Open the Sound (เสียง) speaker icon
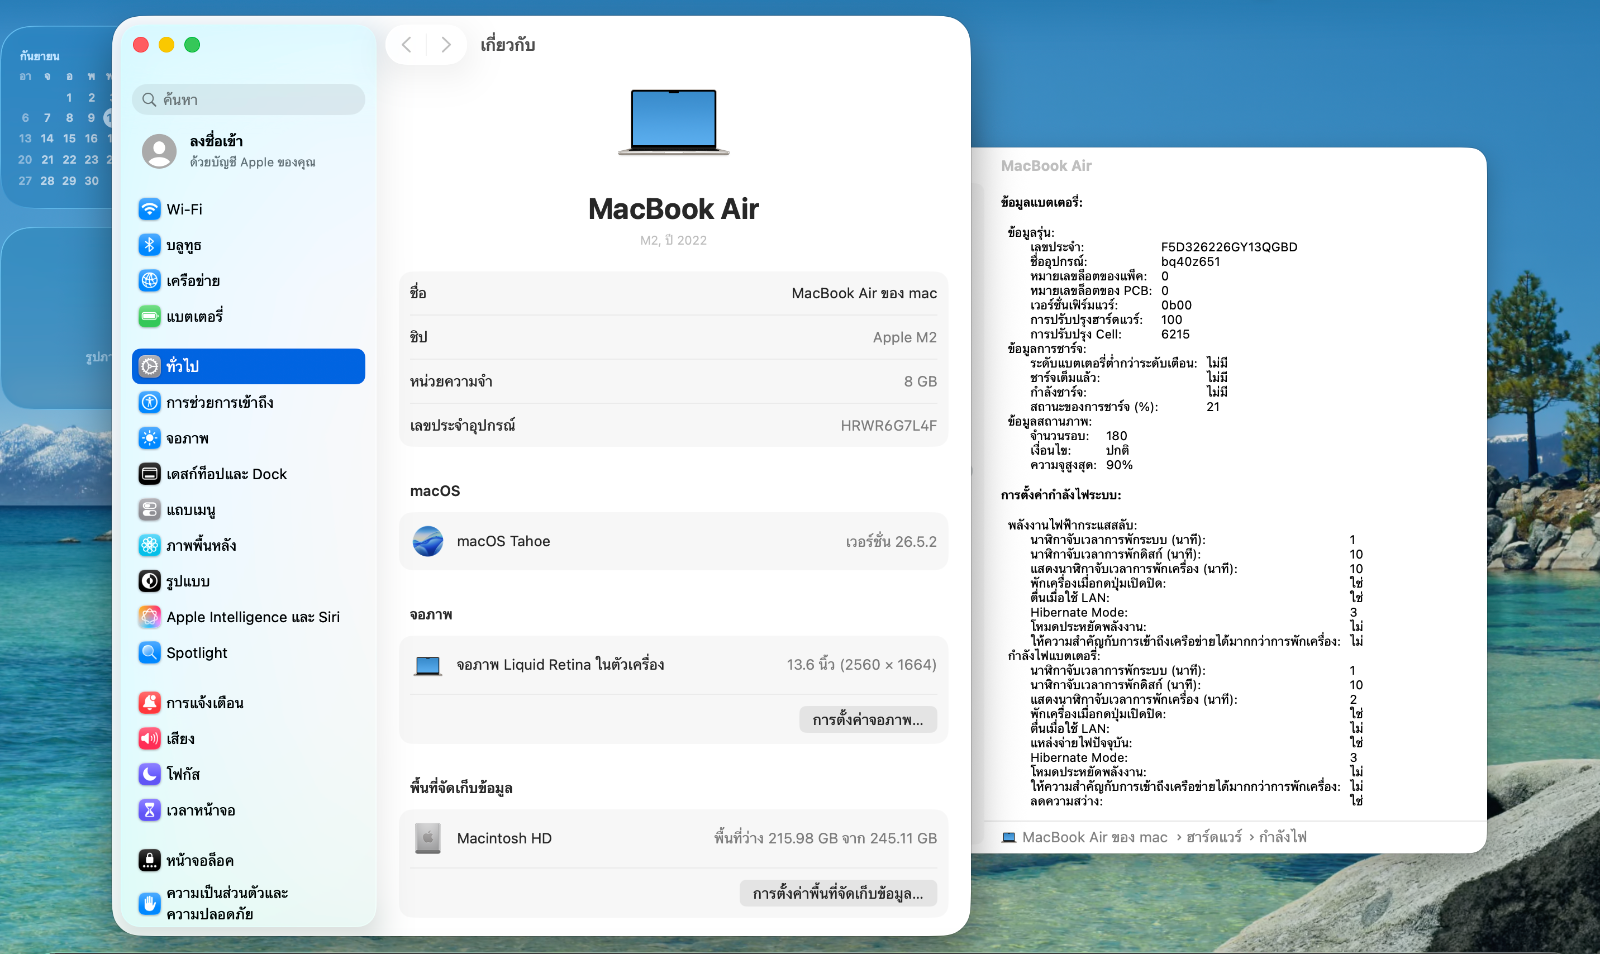Image resolution: width=1600 pixels, height=954 pixels. (x=149, y=739)
